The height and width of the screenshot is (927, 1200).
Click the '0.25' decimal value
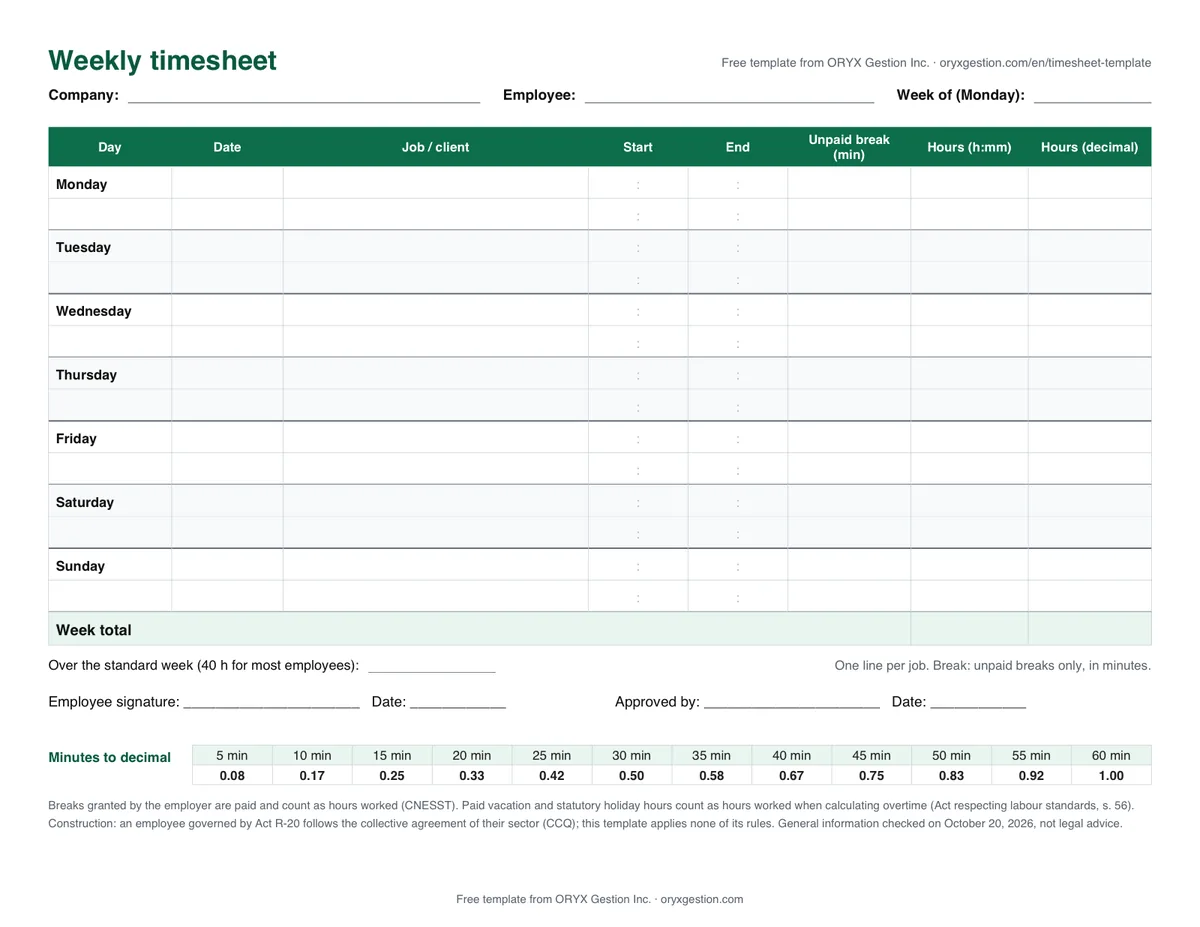pos(392,776)
